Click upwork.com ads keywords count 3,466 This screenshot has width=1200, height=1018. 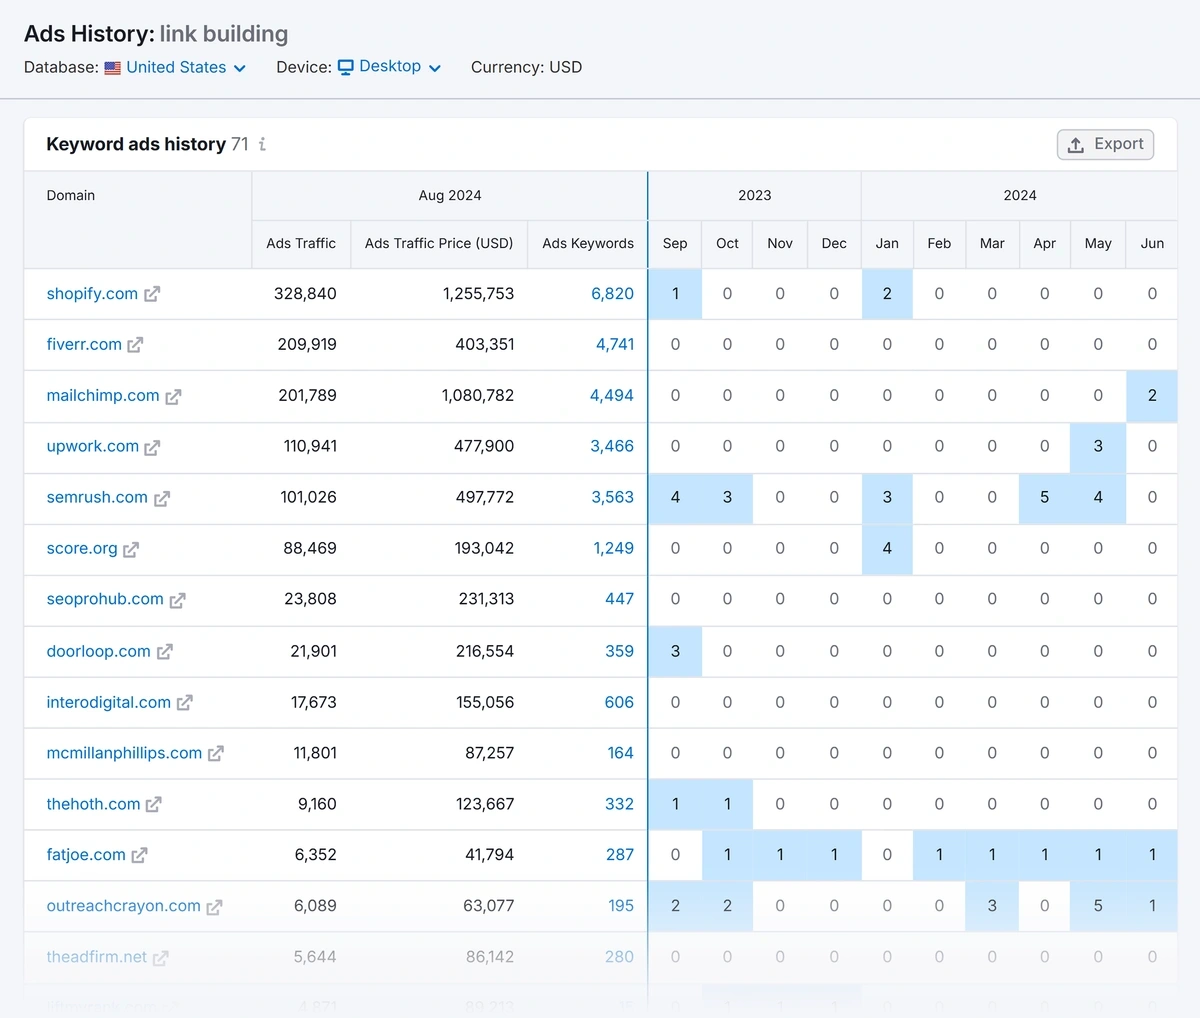coord(612,446)
